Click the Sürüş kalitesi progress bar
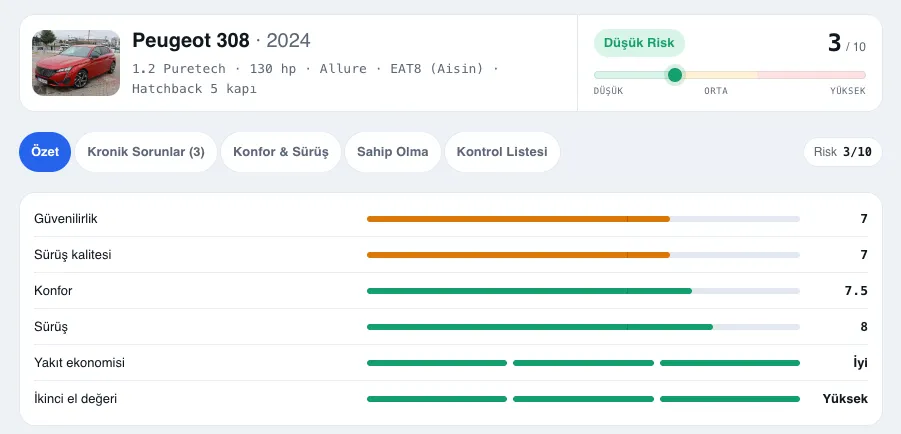Image resolution: width=901 pixels, height=434 pixels. point(583,255)
